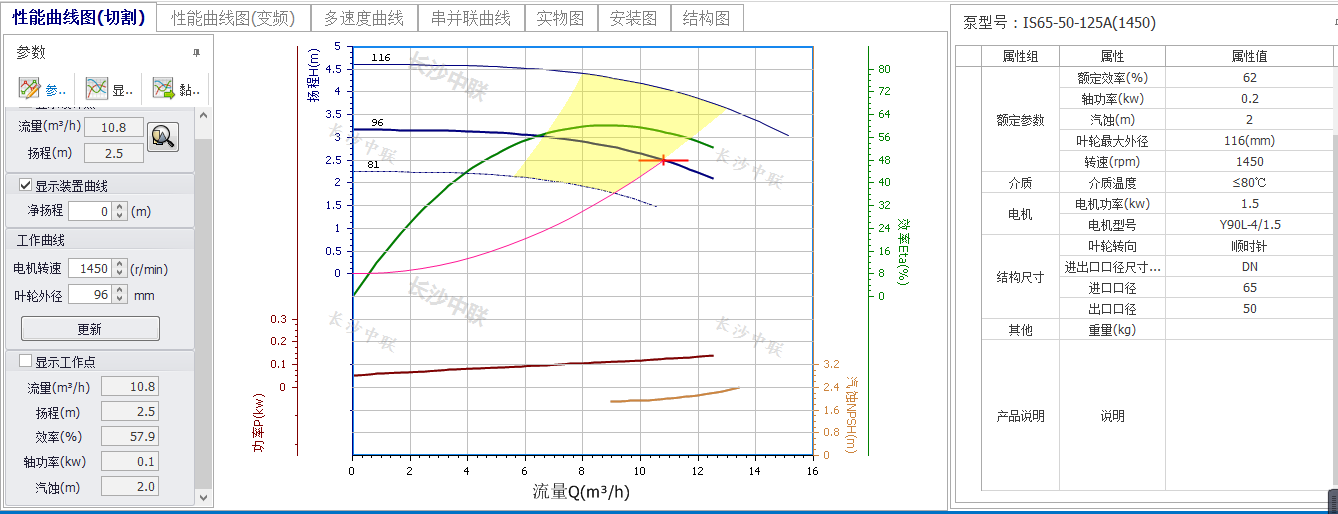
Task: Select the 叶轮最大外径 value 116(mm)
Action: [x=1250, y=140]
